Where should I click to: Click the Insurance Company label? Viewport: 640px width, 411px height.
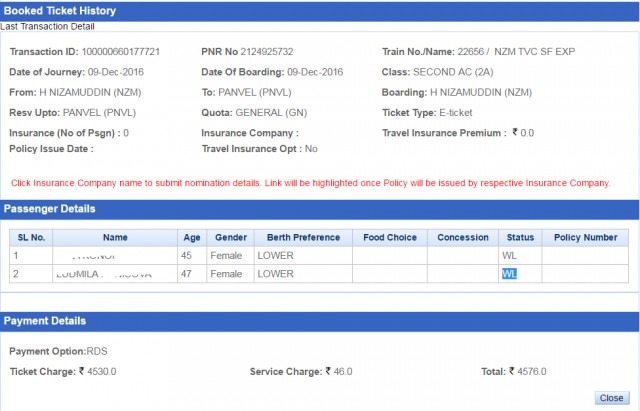pos(249,132)
